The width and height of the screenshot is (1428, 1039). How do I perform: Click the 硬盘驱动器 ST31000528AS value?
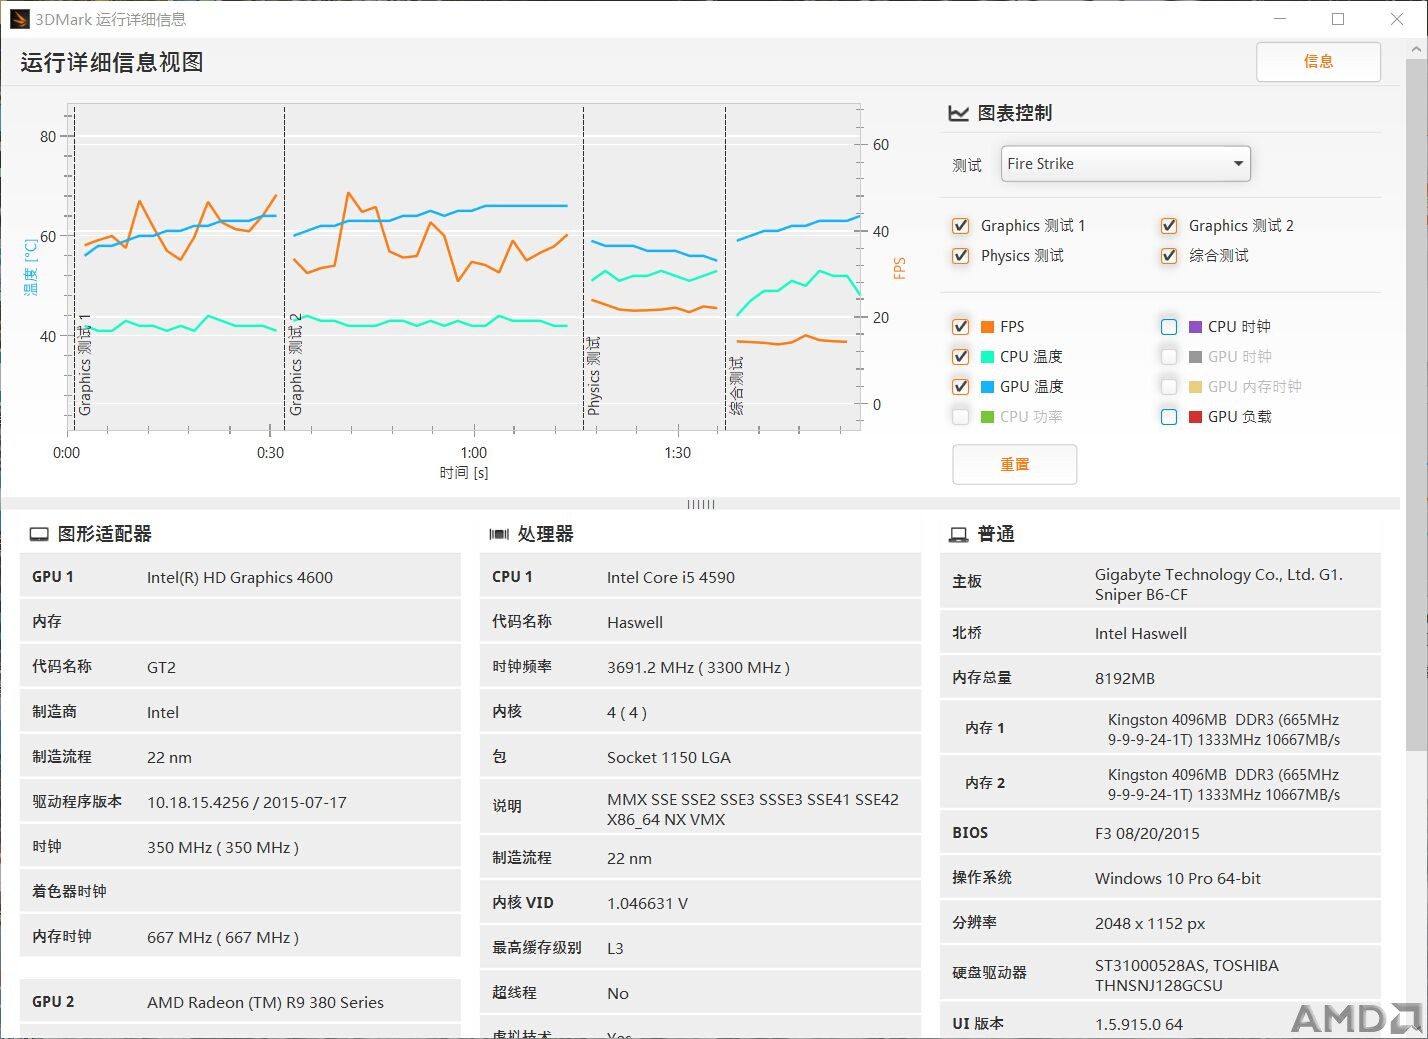[1187, 976]
